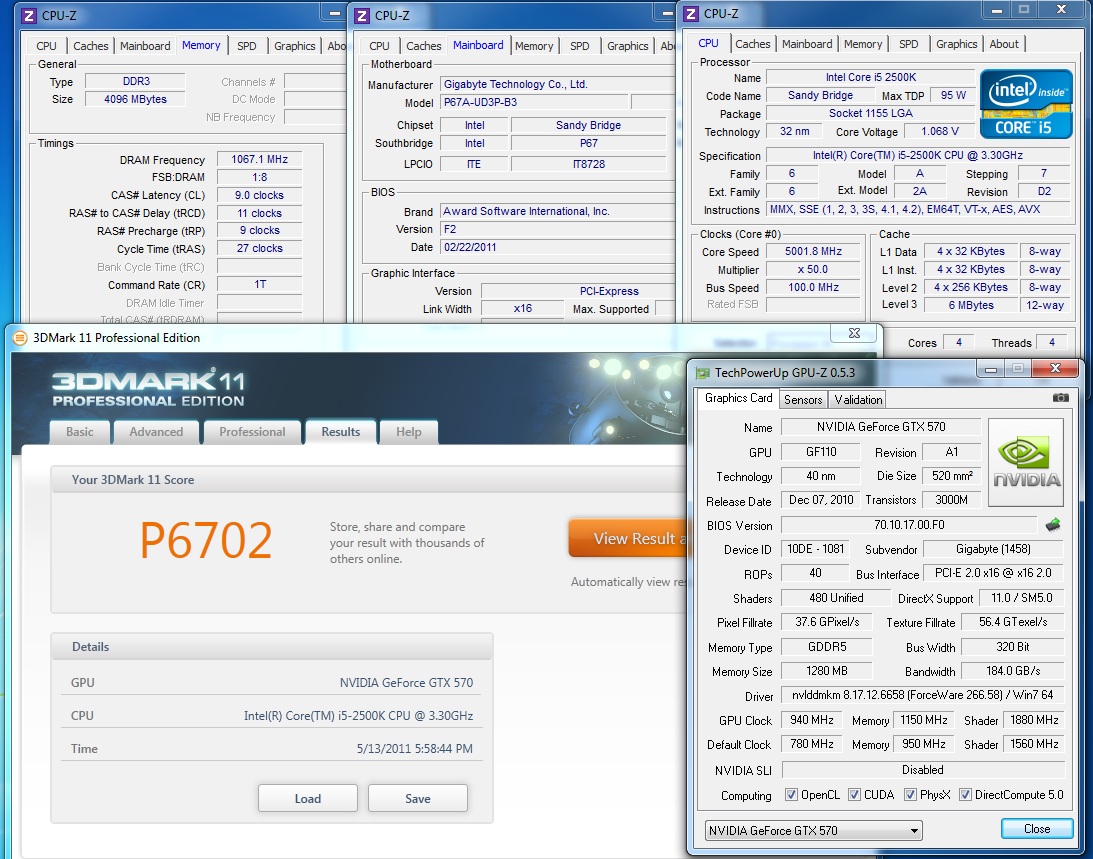Click the BIOS Version field 70.10.17.00.F0
Screen dimensions: 1093x859
click(x=909, y=525)
